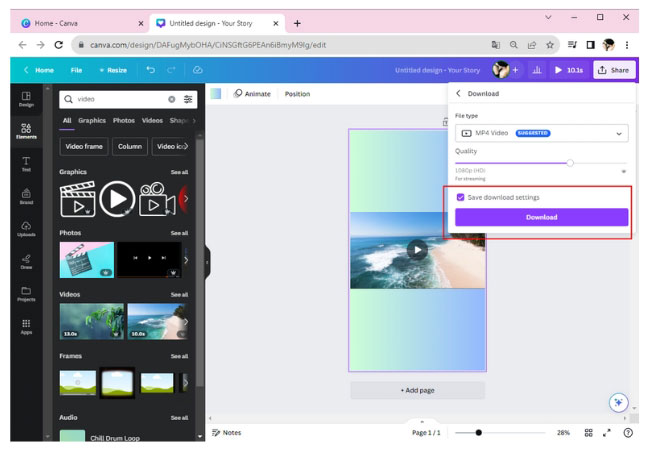Screen dimensions: 650x450
Task: Click the Notes icon at bottom
Action: coord(226,432)
